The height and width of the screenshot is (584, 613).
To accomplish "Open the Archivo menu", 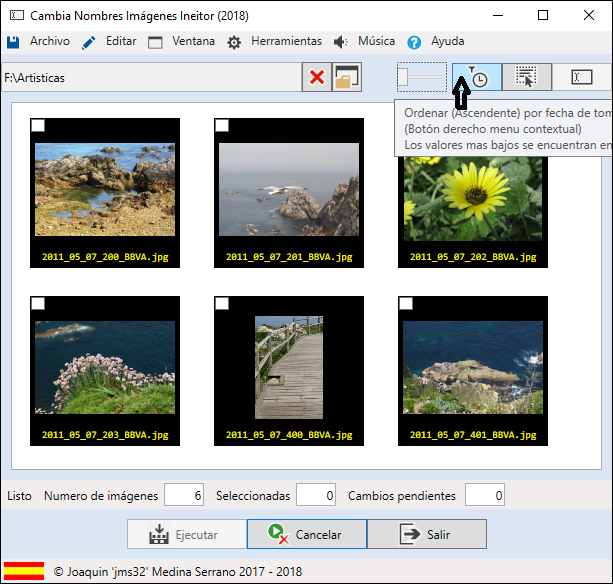I will point(50,41).
